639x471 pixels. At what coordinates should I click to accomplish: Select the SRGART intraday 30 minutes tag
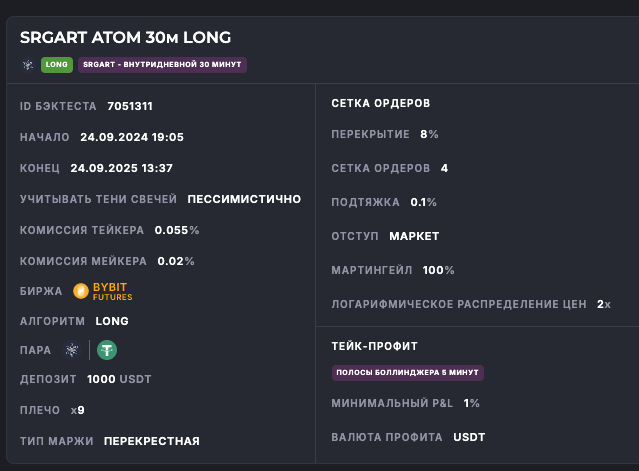coord(163,65)
